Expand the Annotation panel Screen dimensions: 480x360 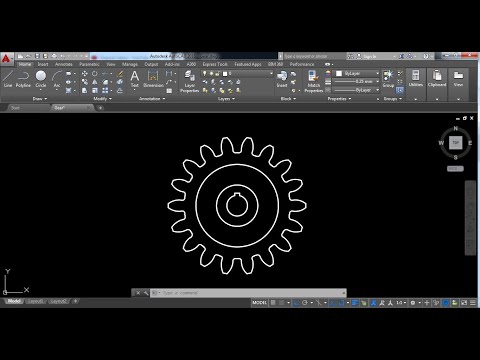(x=152, y=99)
